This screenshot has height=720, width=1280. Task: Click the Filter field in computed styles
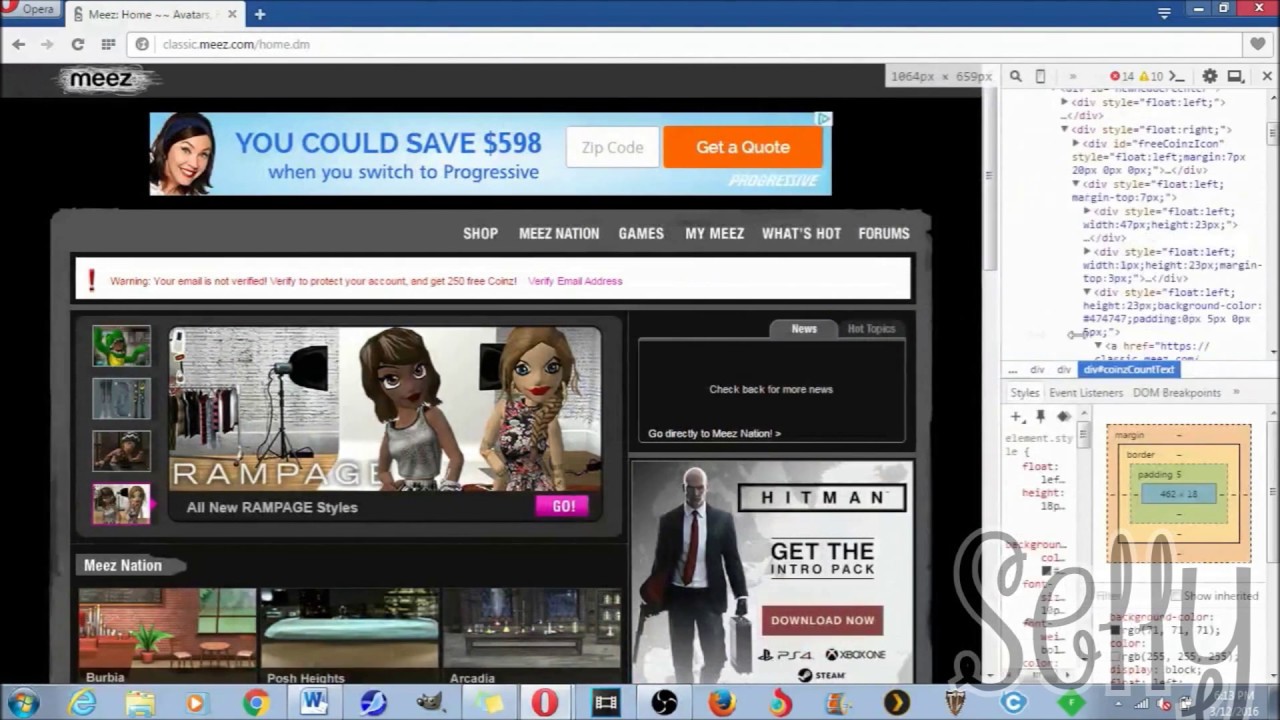1130,596
